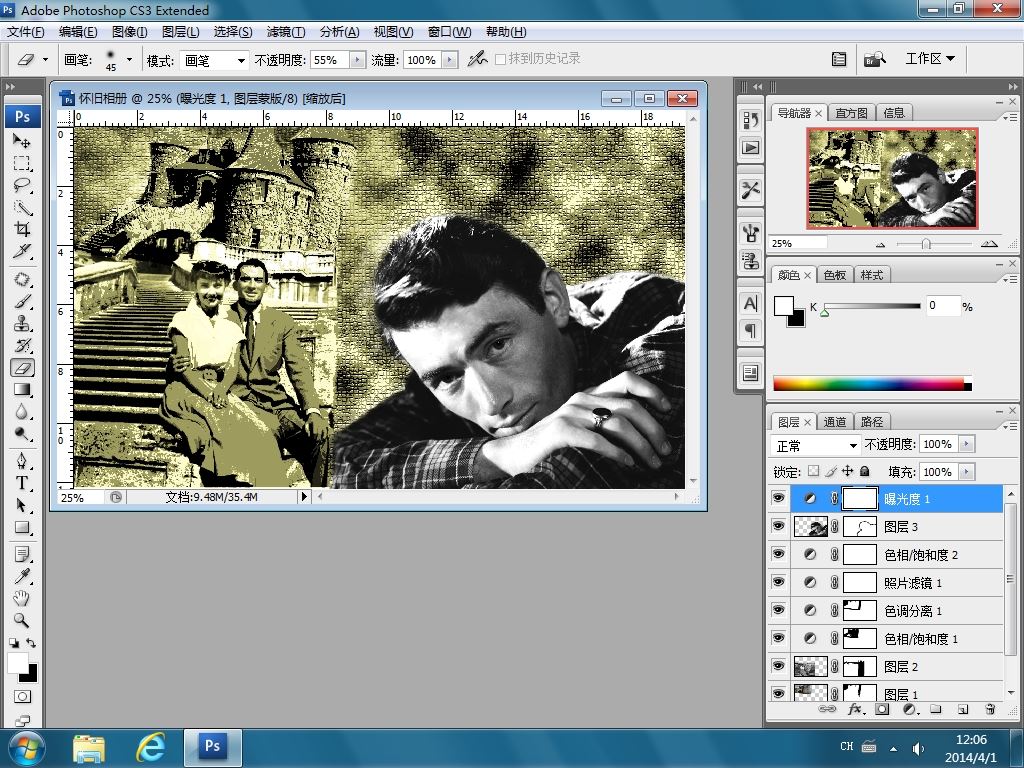
Task: Open the 图像(I) menu
Action: [x=129, y=31]
